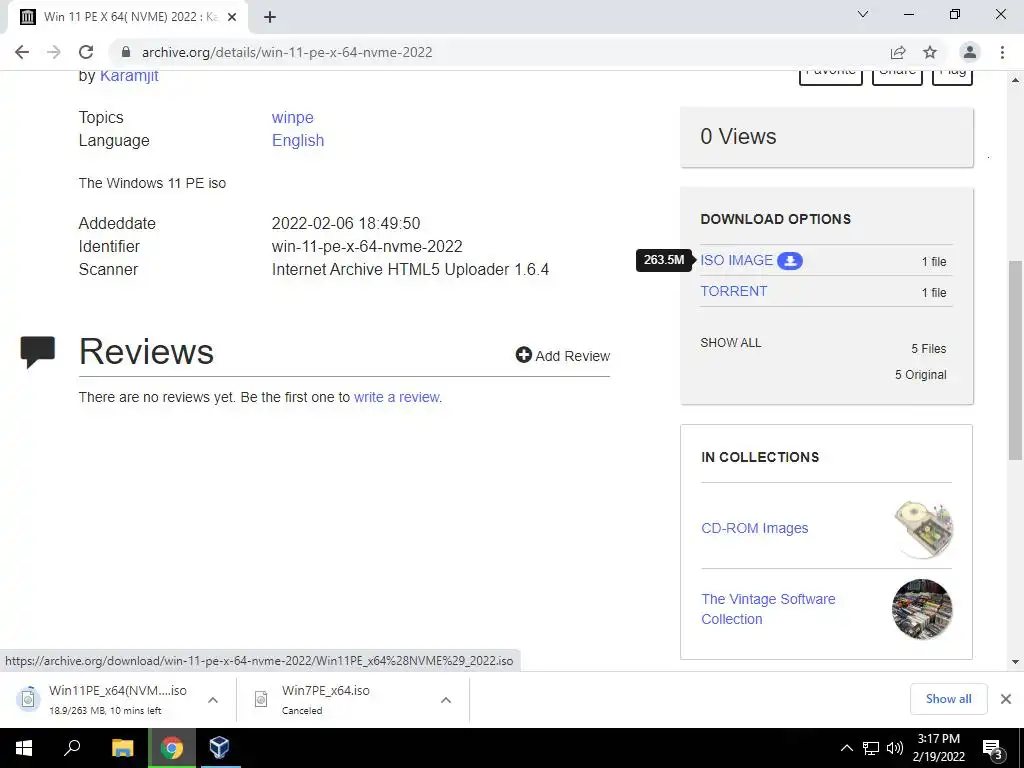The image size is (1024, 768).
Task: Click "The Windows 11 PE iso" description
Action: coord(152,183)
